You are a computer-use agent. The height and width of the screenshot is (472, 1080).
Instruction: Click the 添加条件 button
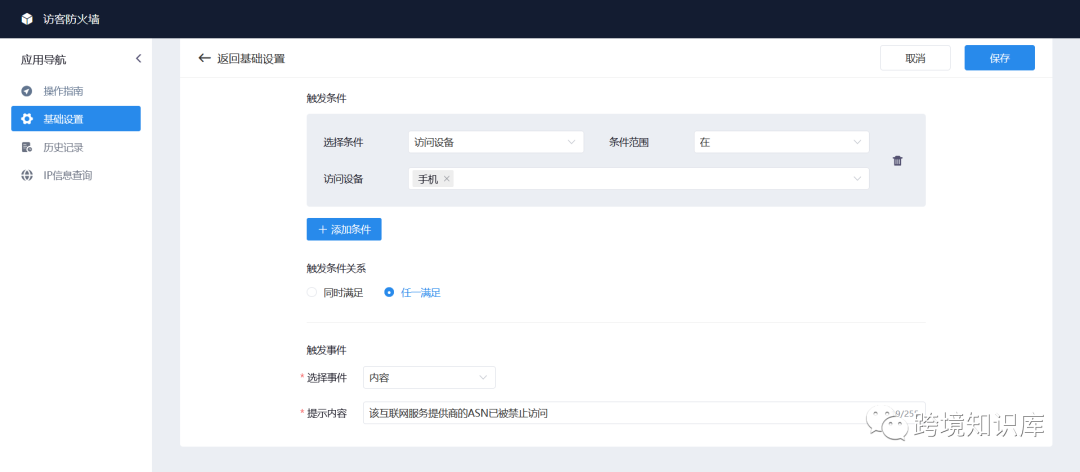click(343, 229)
